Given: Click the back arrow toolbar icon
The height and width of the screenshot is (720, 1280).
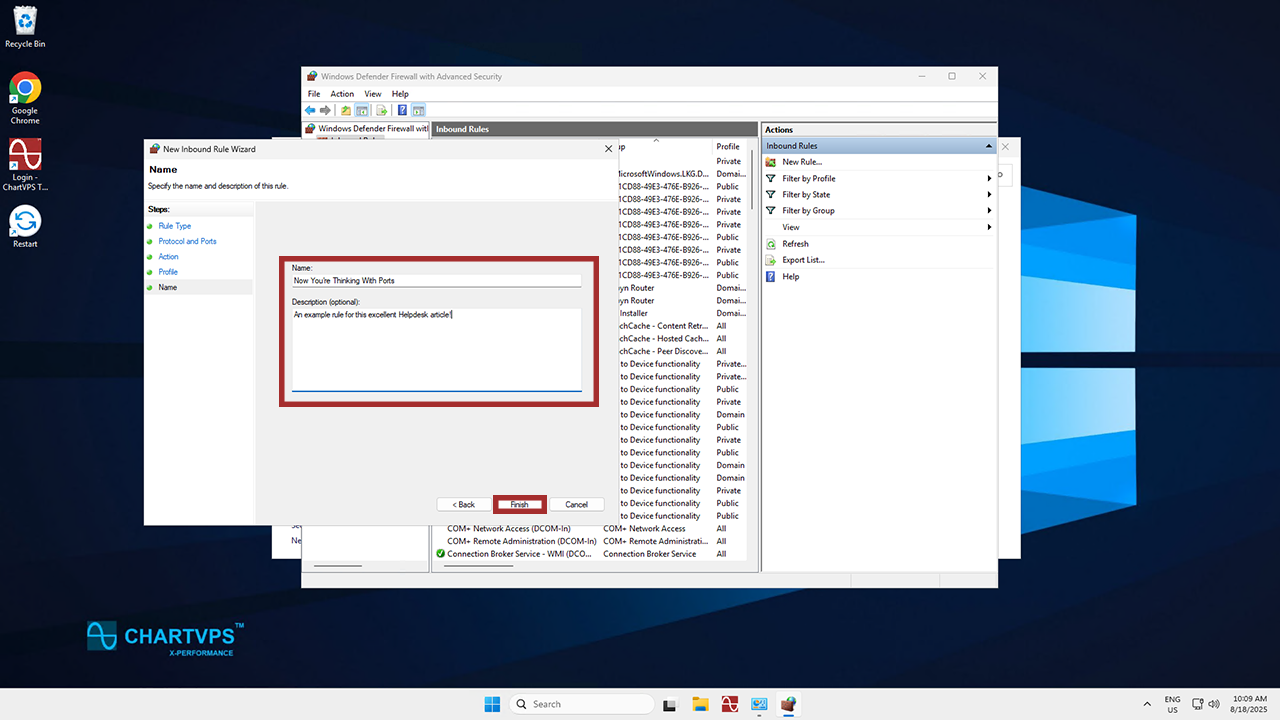Looking at the screenshot, I should [x=310, y=110].
